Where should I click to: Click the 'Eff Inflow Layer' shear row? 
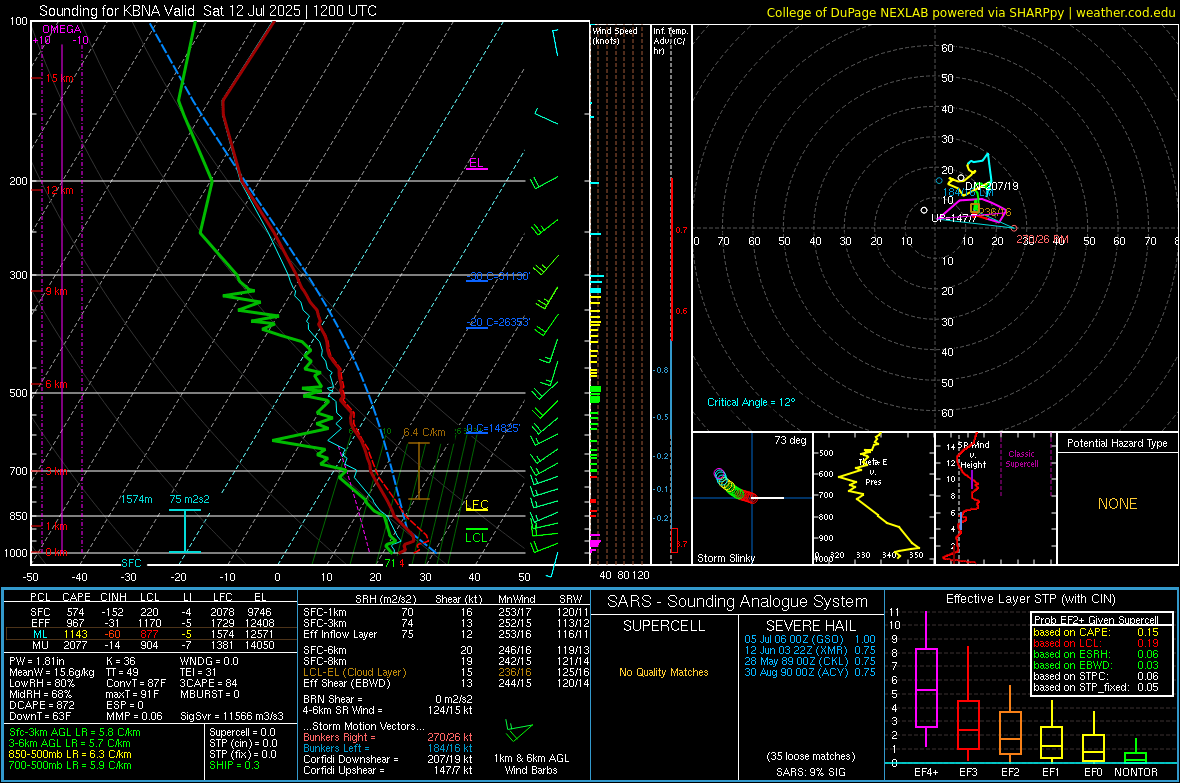coord(446,635)
